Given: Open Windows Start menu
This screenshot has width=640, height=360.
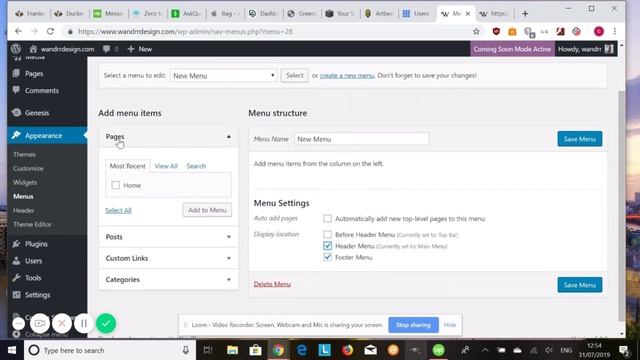Looking at the screenshot, I should click(x=12, y=350).
